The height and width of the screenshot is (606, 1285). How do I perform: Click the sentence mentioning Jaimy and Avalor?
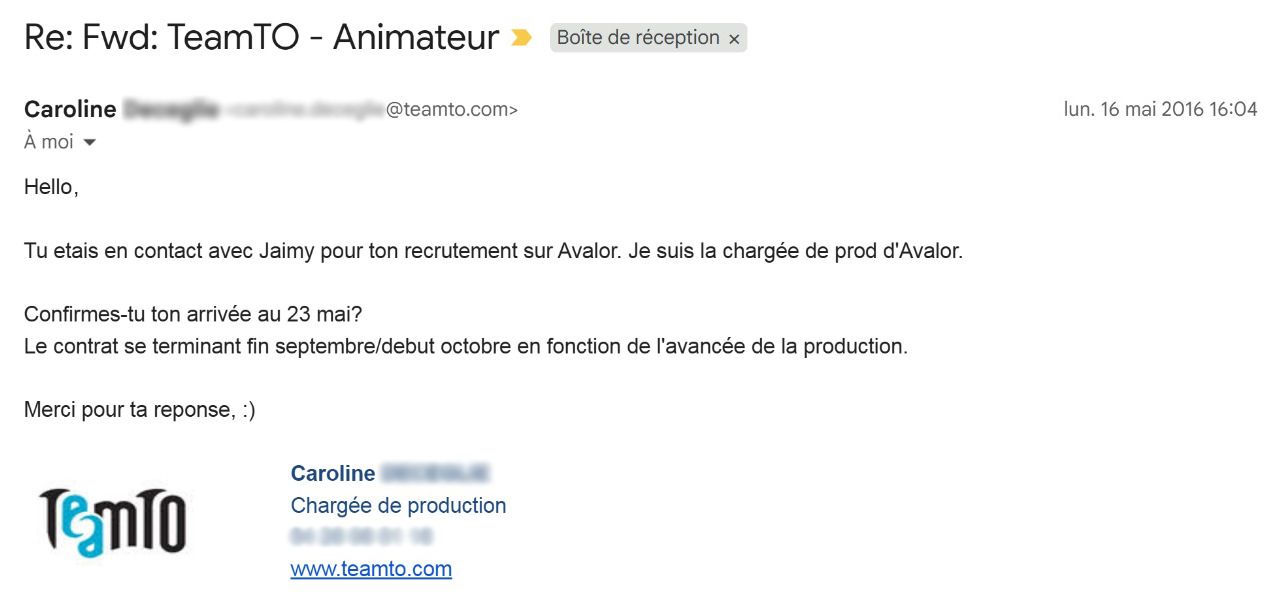coord(493,251)
